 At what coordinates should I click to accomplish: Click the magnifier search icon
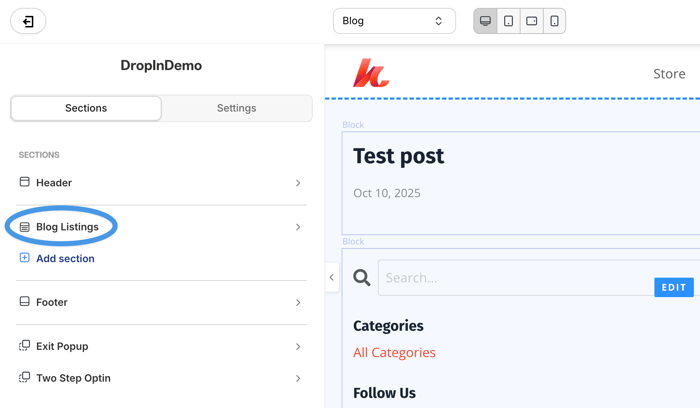[362, 278]
